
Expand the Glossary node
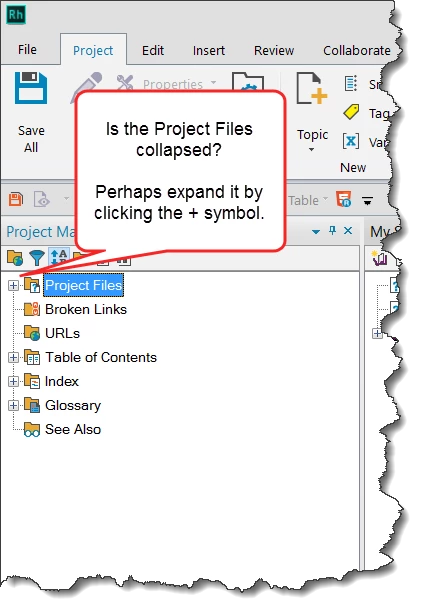pyautogui.click(x=13, y=405)
